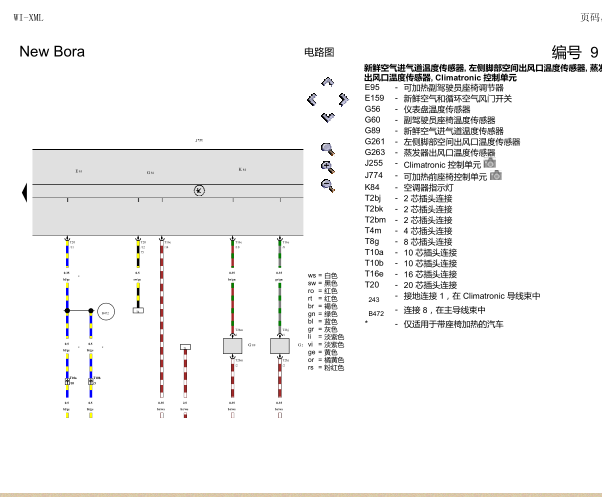Zoom in with the plus magnifier

(x=327, y=167)
